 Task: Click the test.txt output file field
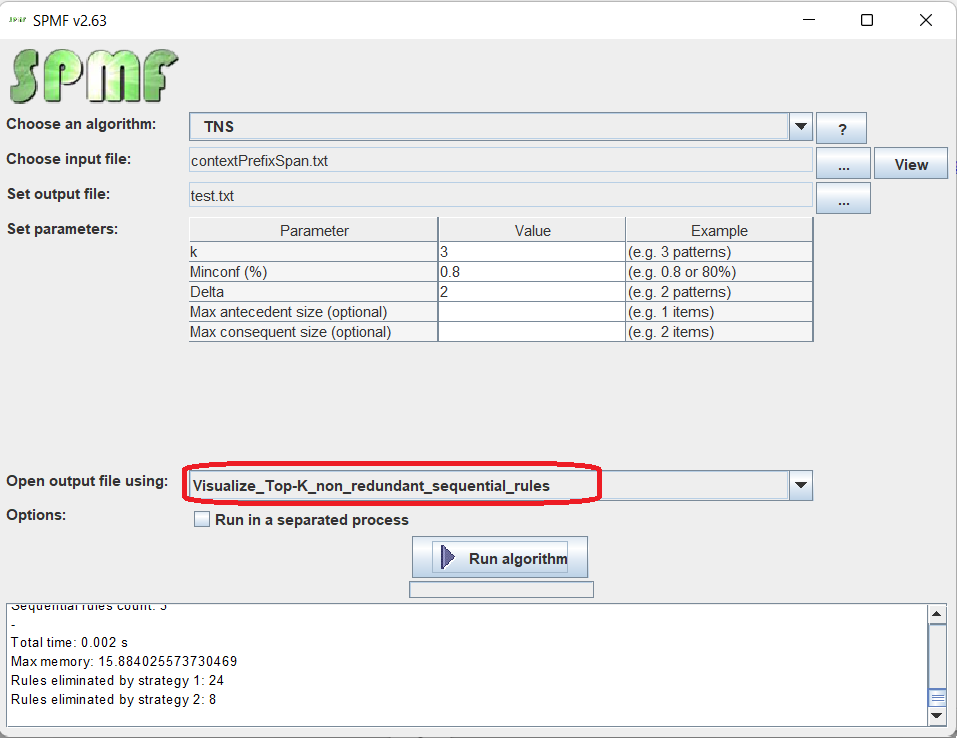[x=500, y=196]
